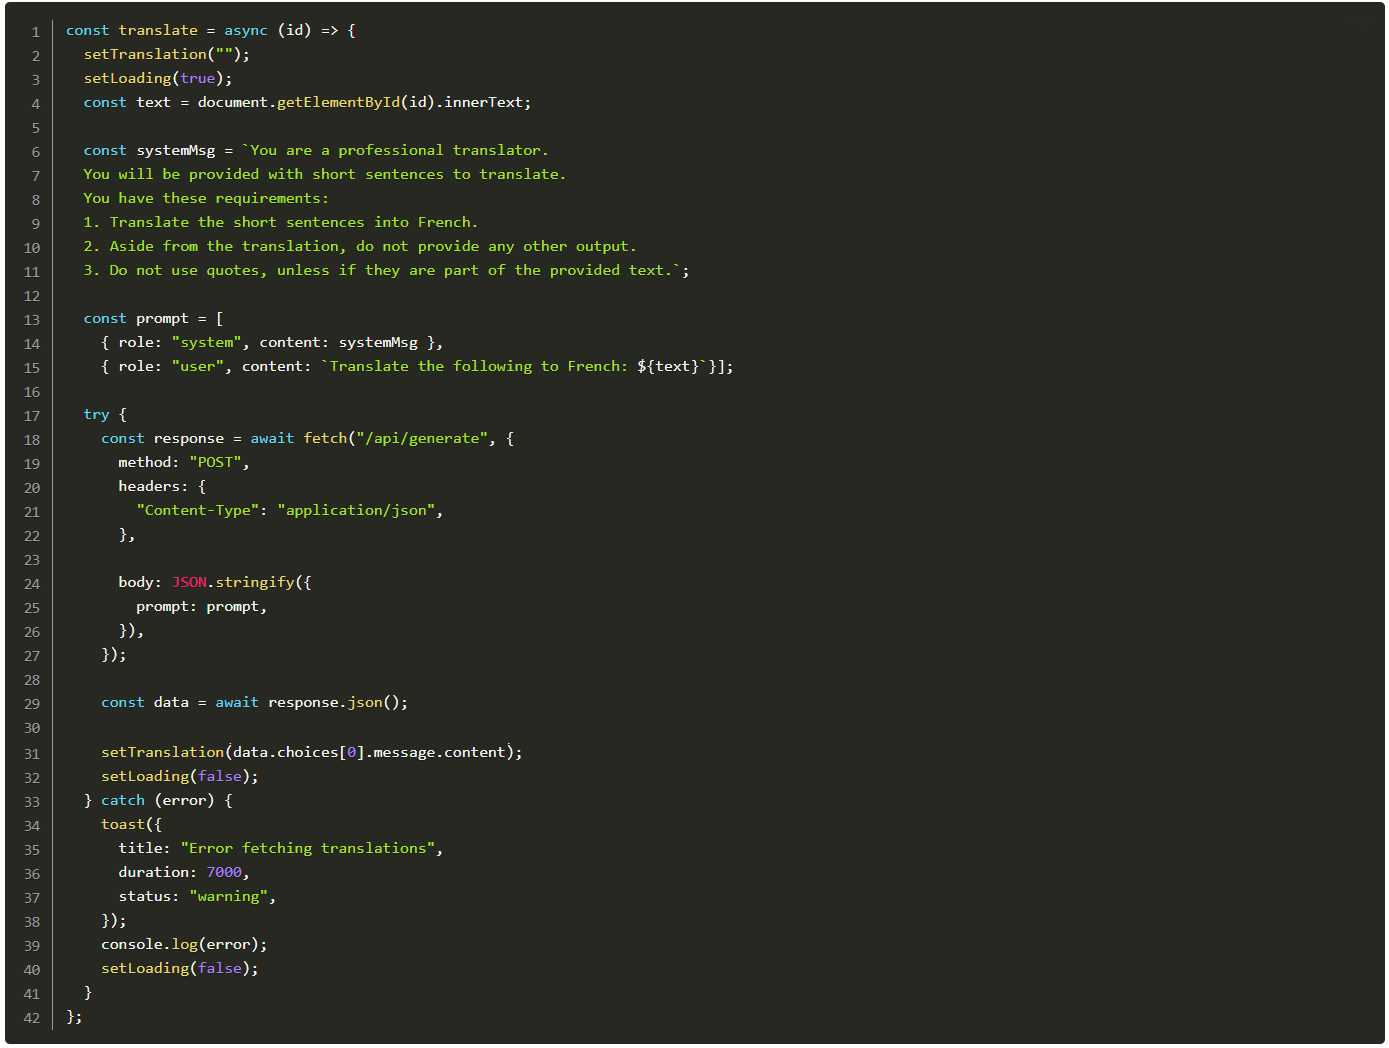Click the "warning" status string
1389x1048 pixels.
click(229, 896)
